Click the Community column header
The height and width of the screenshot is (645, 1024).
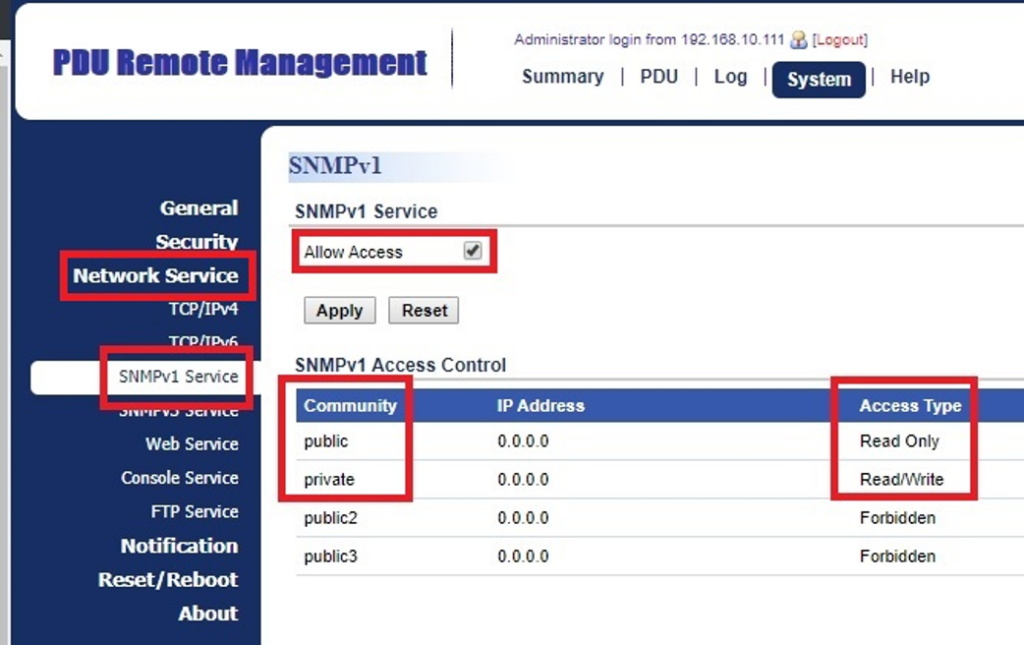351,406
